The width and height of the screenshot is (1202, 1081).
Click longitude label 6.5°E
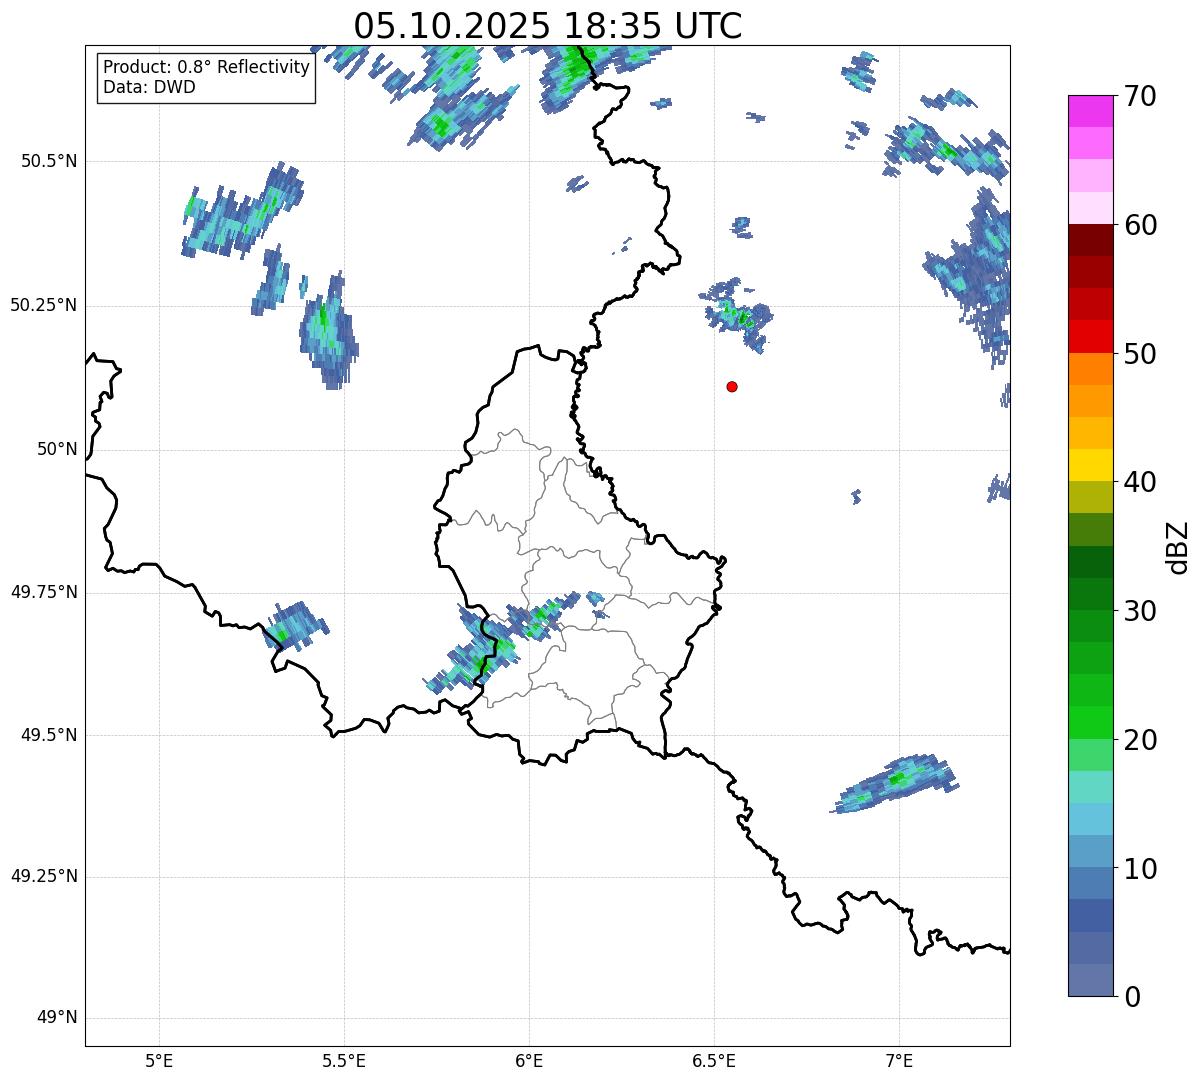tap(714, 1061)
